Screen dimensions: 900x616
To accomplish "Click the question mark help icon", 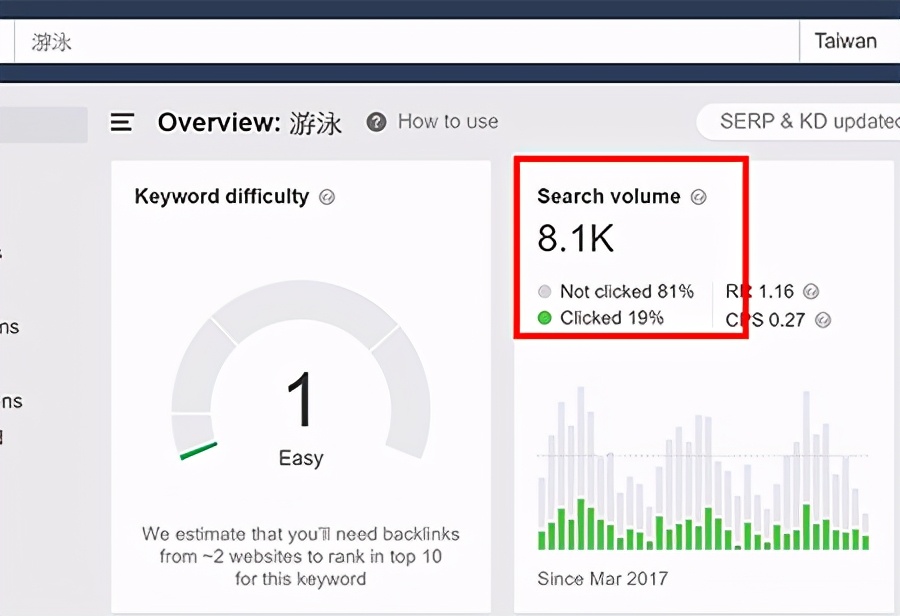I will [x=376, y=122].
